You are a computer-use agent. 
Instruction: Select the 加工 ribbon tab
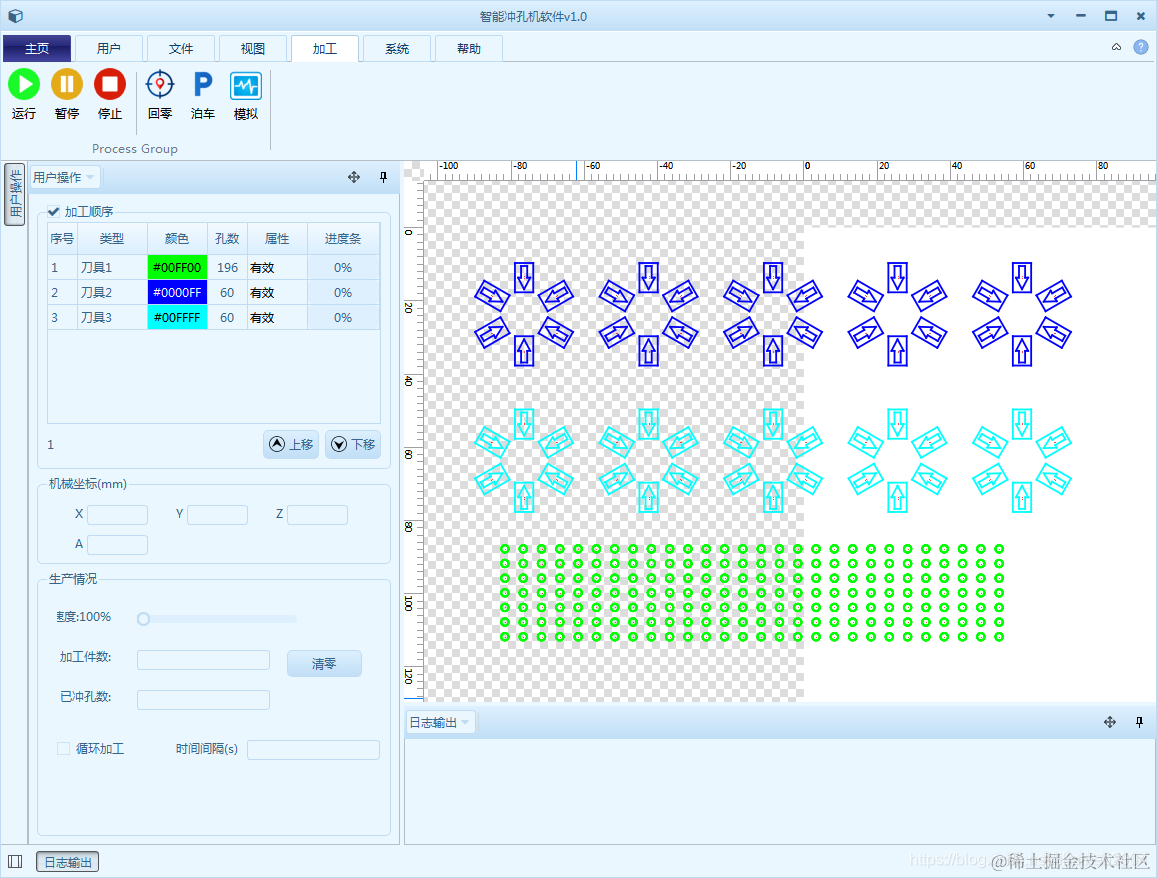click(325, 49)
